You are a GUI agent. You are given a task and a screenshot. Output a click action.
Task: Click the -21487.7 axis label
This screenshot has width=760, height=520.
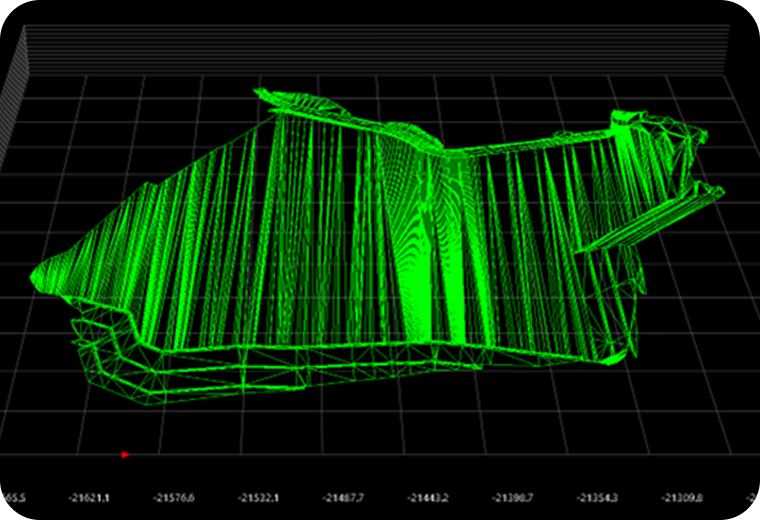342,497
